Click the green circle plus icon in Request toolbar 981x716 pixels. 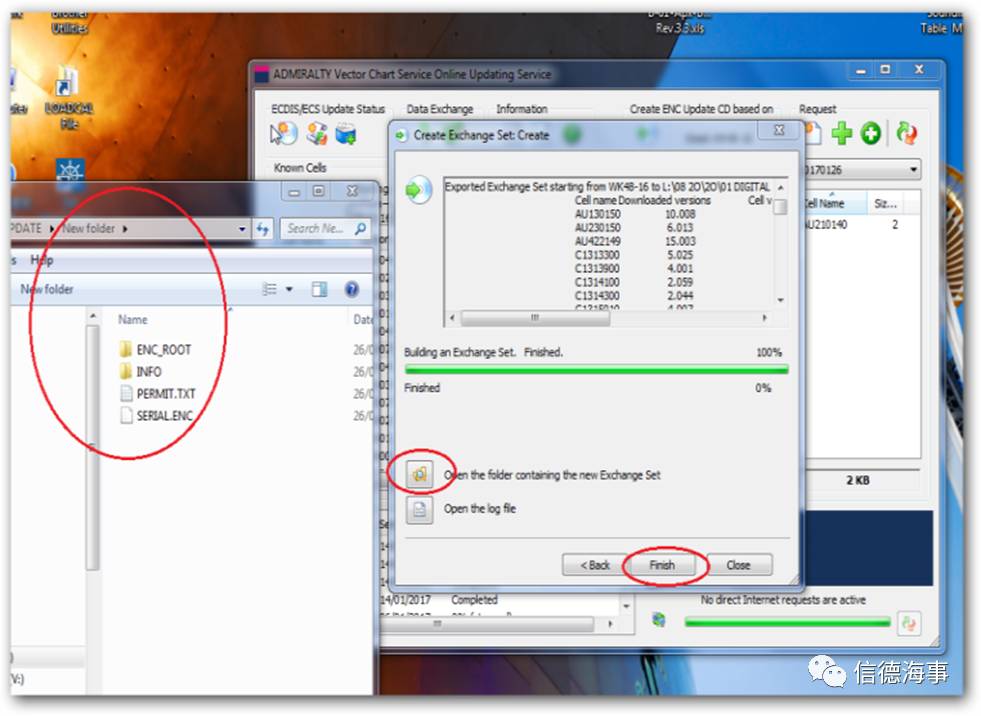(x=870, y=133)
